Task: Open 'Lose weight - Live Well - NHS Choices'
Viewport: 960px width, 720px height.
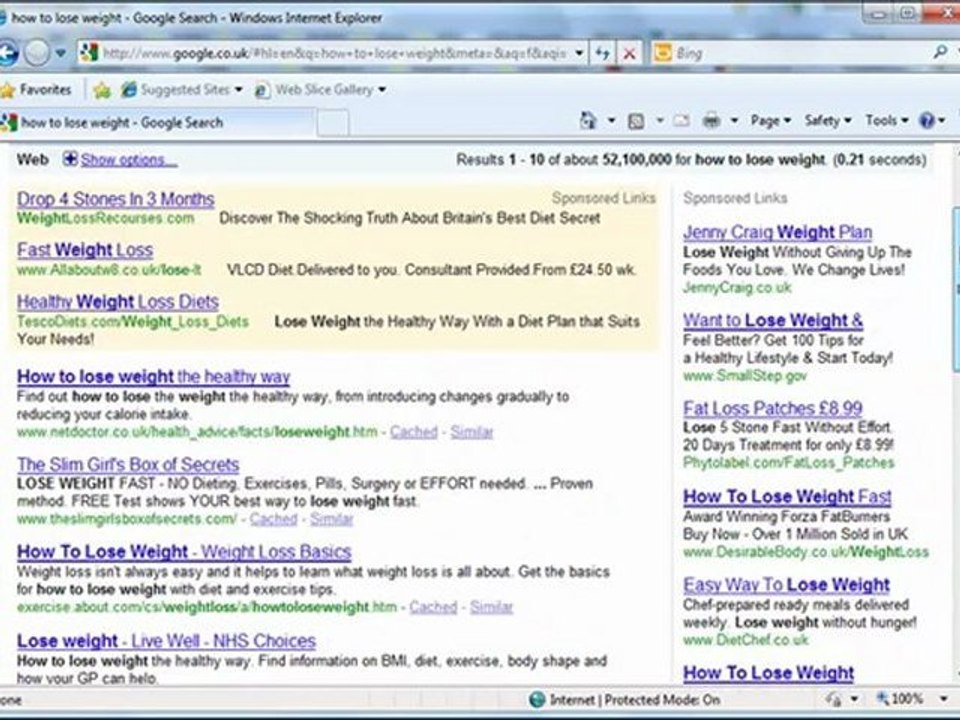Action: (x=167, y=641)
